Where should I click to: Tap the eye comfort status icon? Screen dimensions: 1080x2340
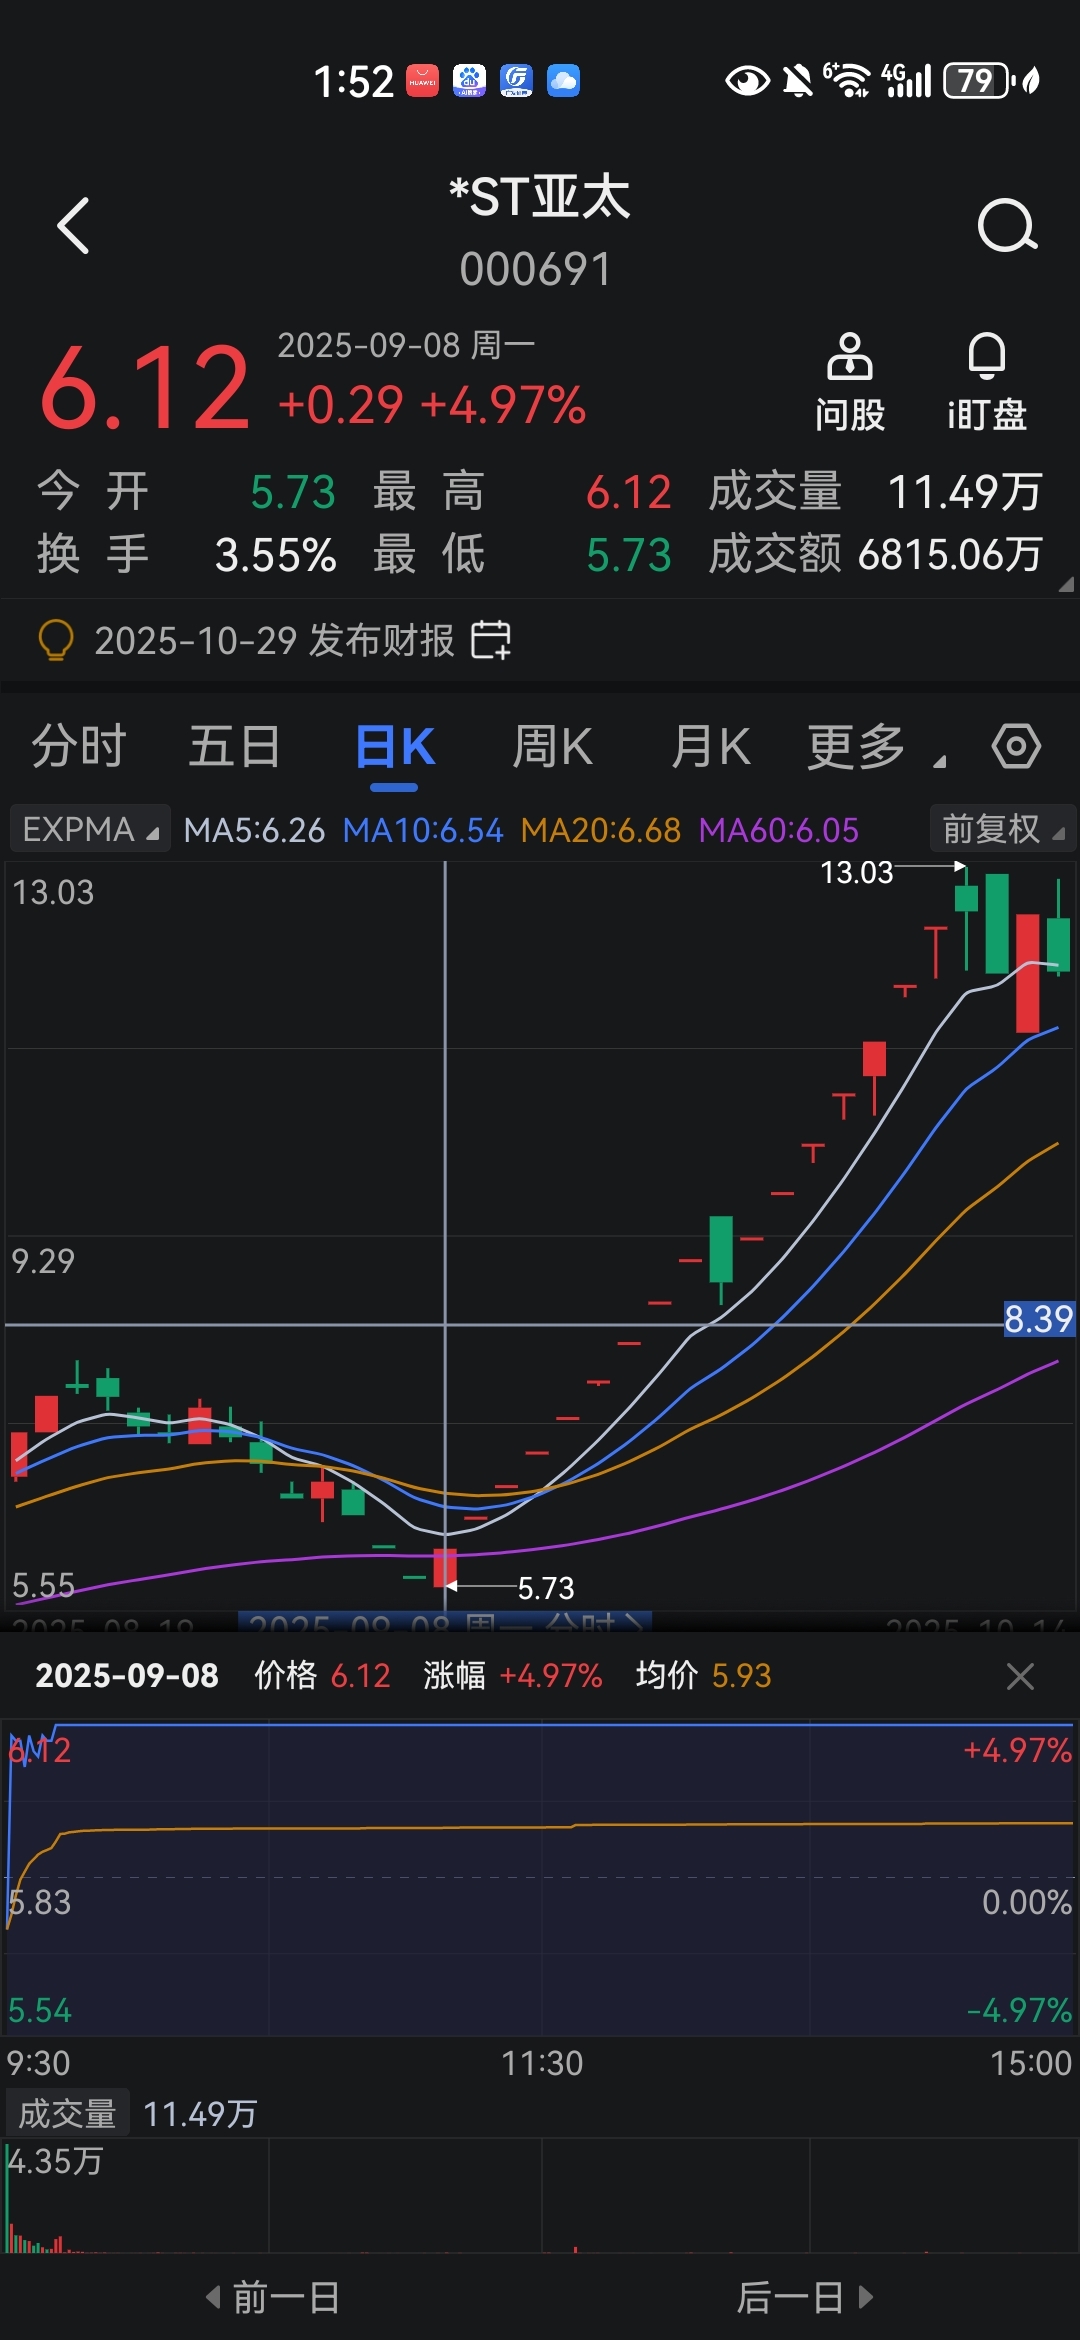pos(747,80)
